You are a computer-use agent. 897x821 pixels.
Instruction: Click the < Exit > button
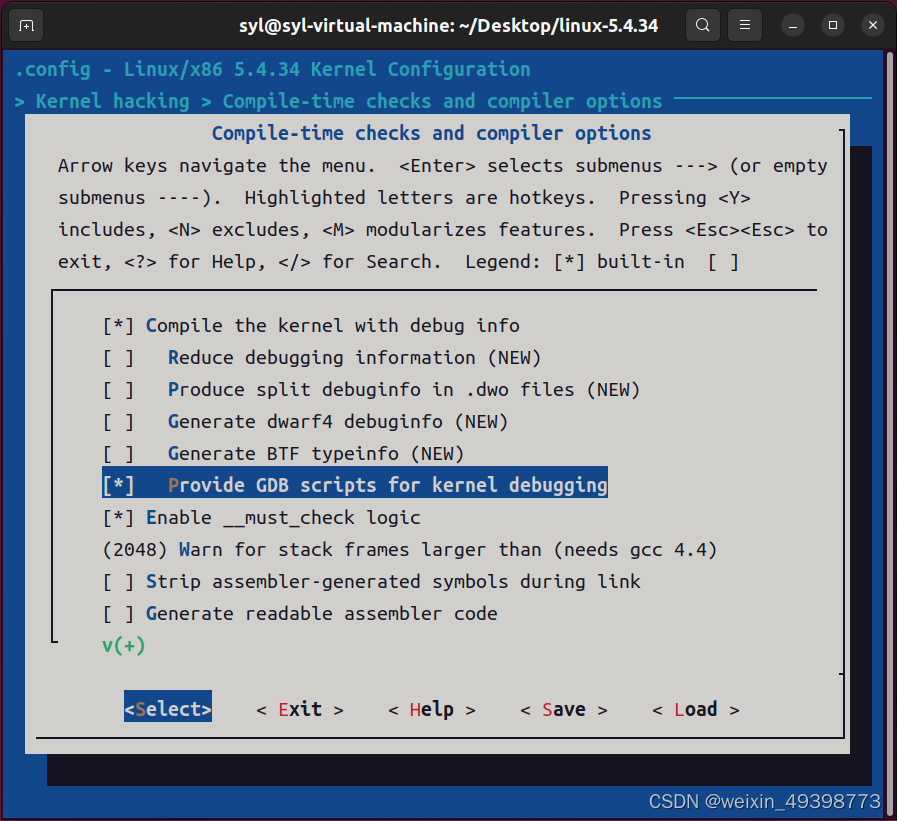[x=300, y=709]
